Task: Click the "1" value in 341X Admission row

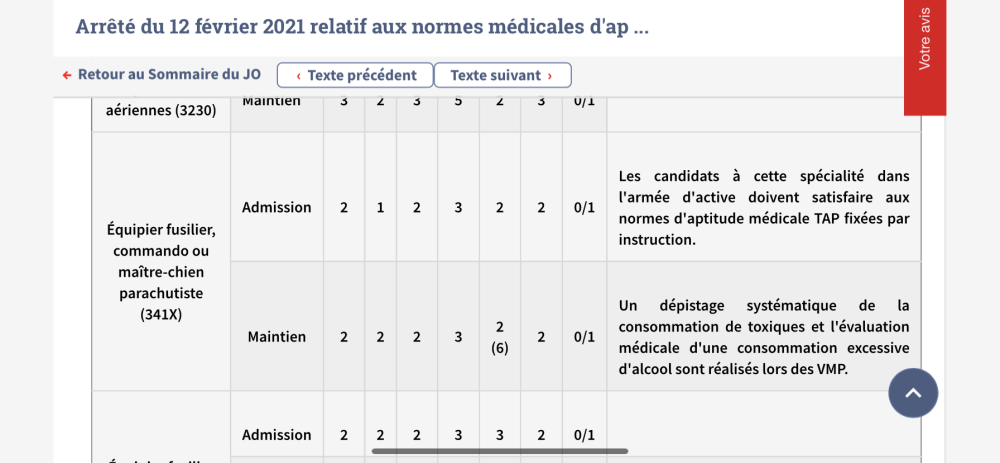Action: coord(380,207)
